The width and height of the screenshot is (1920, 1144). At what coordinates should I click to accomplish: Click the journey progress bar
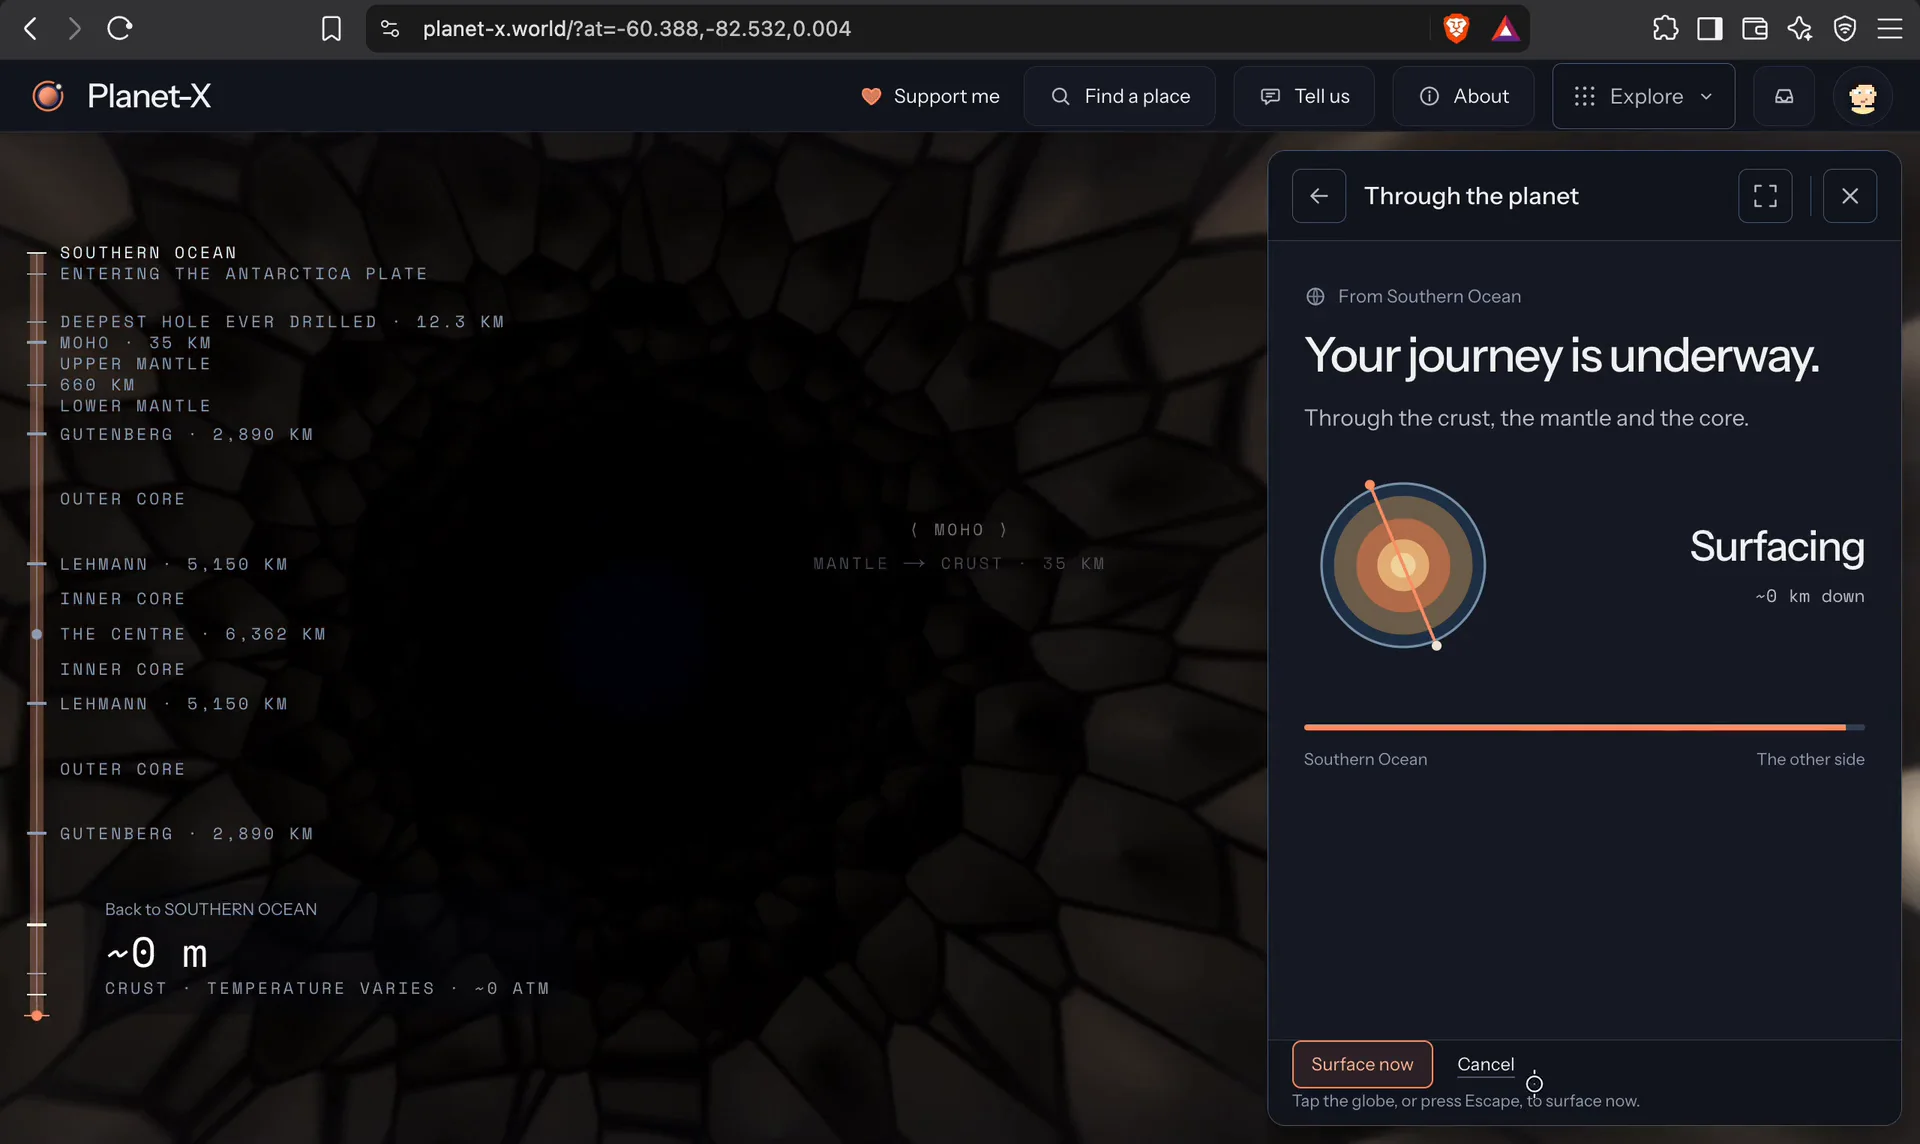1584,727
